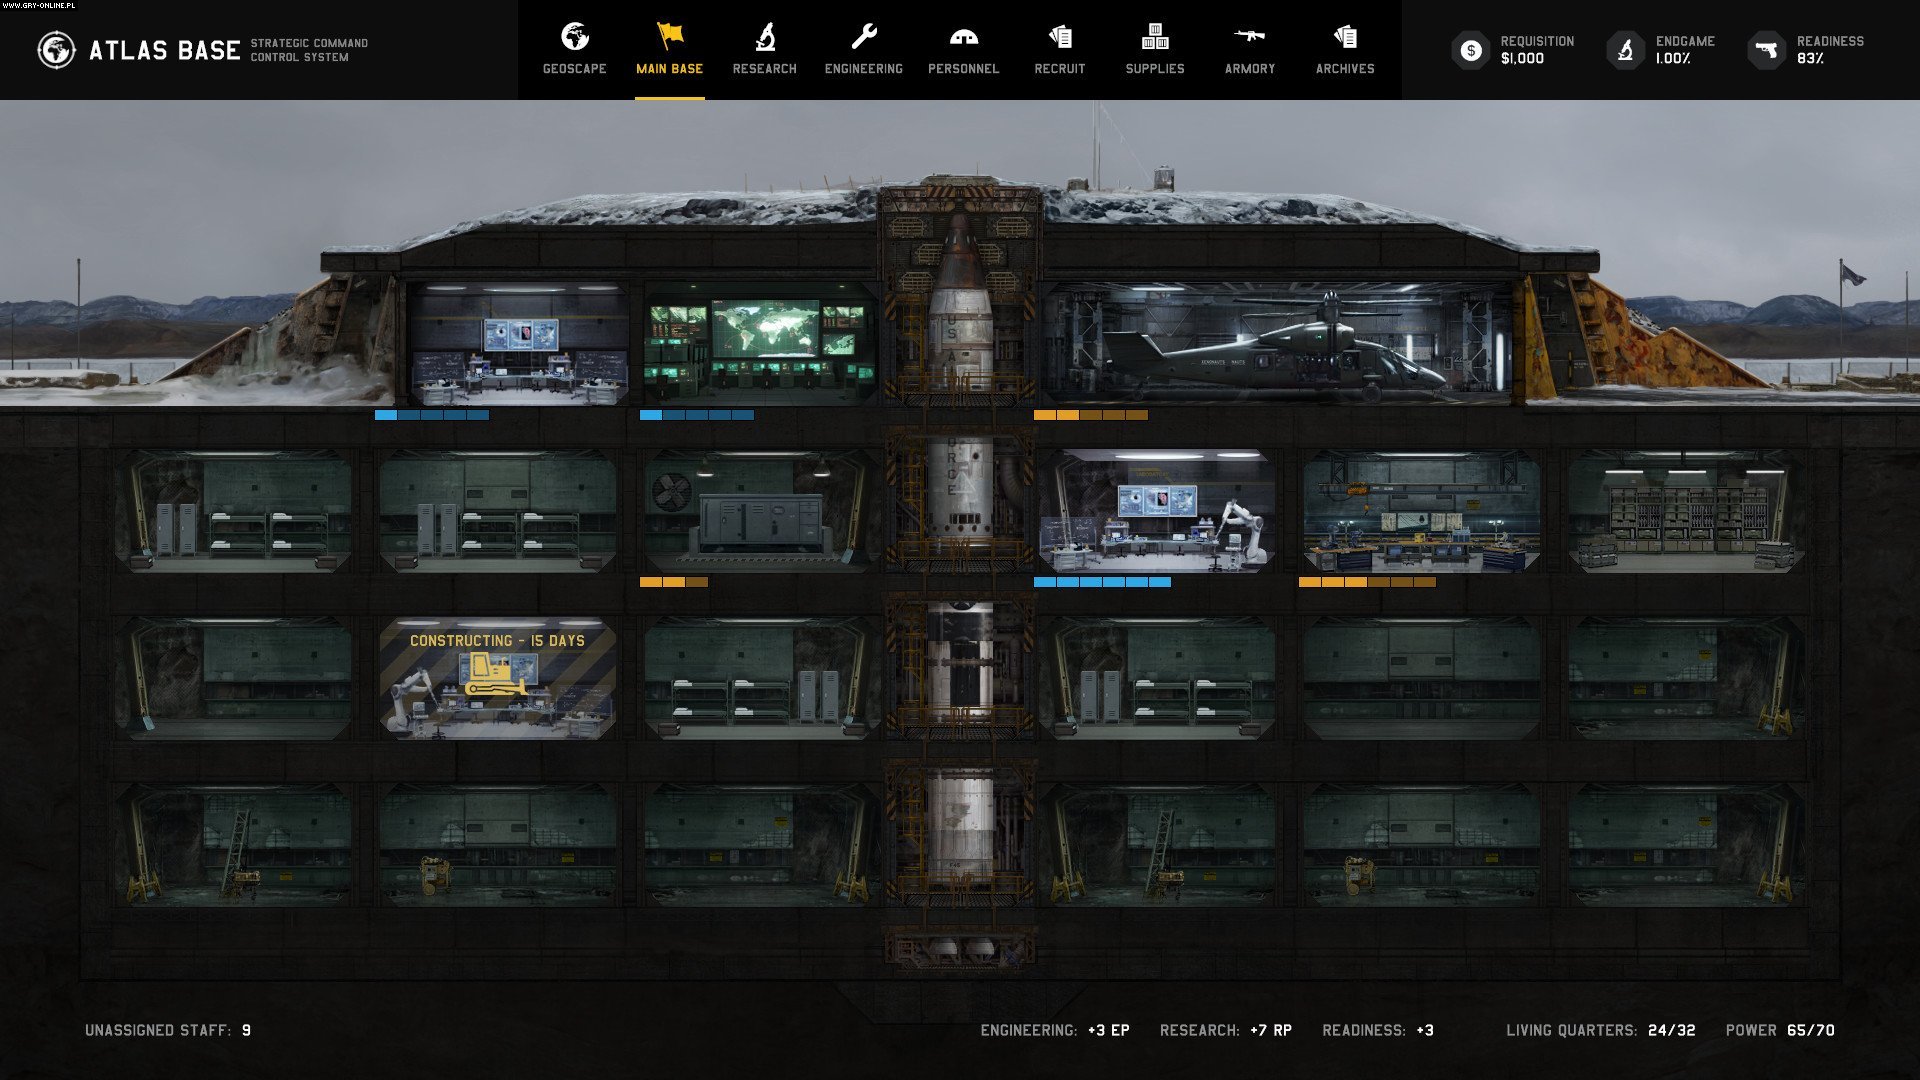Open the Archives papers icon
This screenshot has width=1920, height=1080.
1344,38
